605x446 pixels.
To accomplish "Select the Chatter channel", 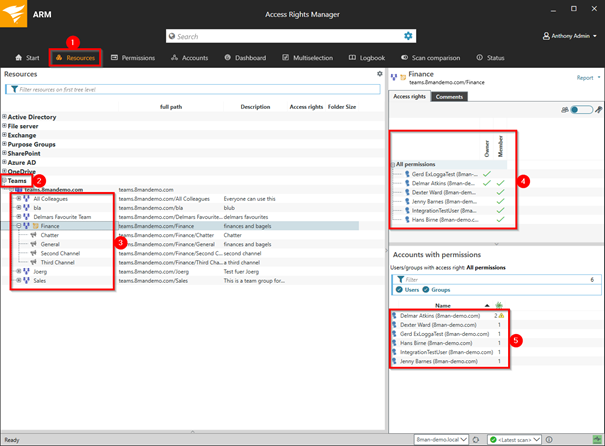I will [x=49, y=235].
